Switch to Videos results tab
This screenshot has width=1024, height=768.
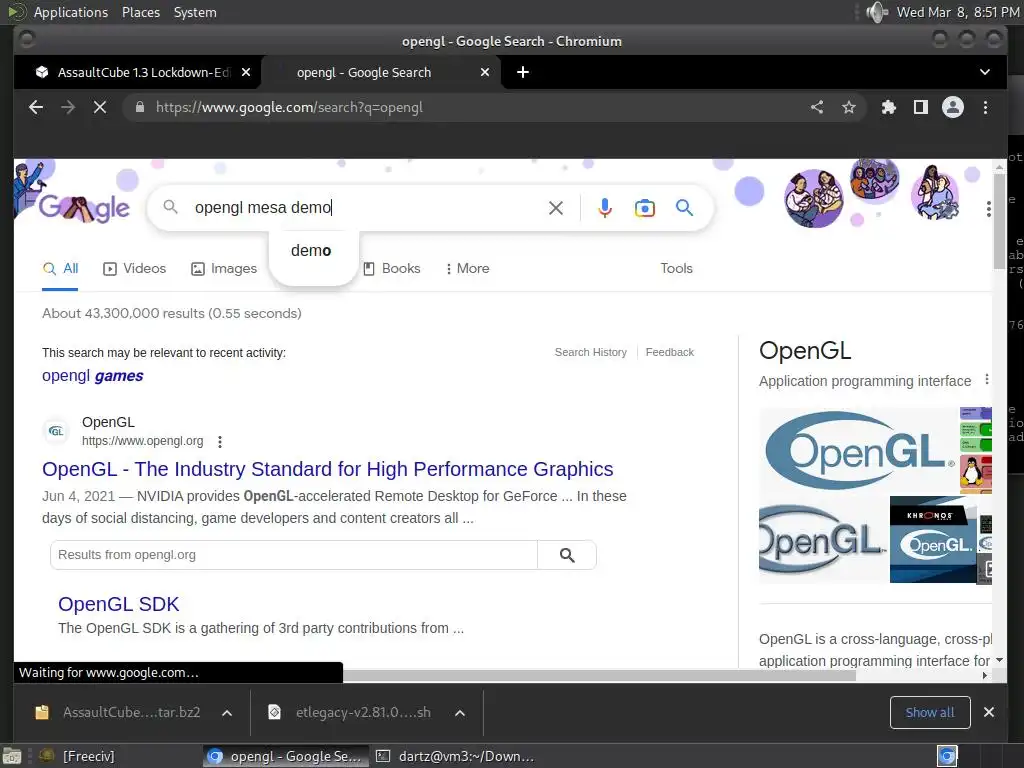pos(135,268)
